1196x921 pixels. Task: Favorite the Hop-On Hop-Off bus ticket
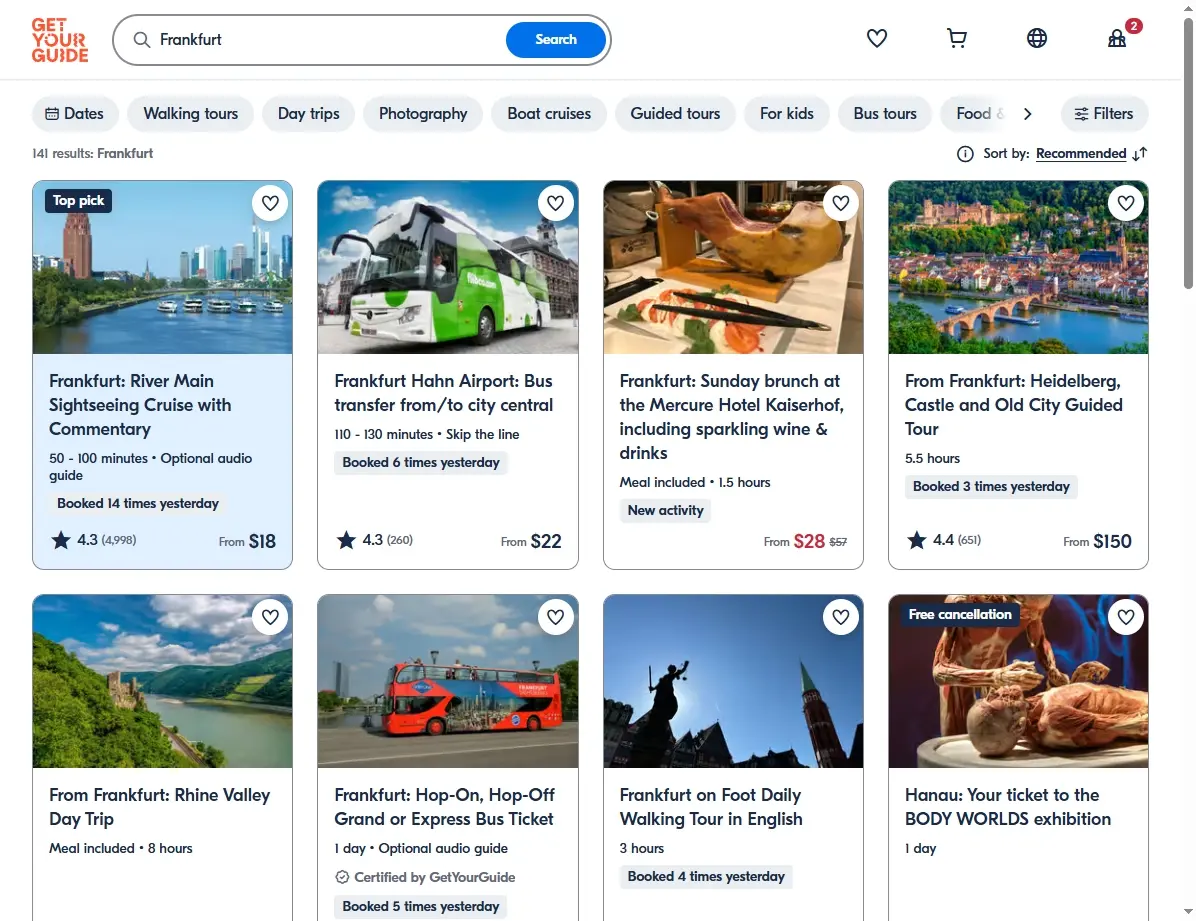(555, 617)
